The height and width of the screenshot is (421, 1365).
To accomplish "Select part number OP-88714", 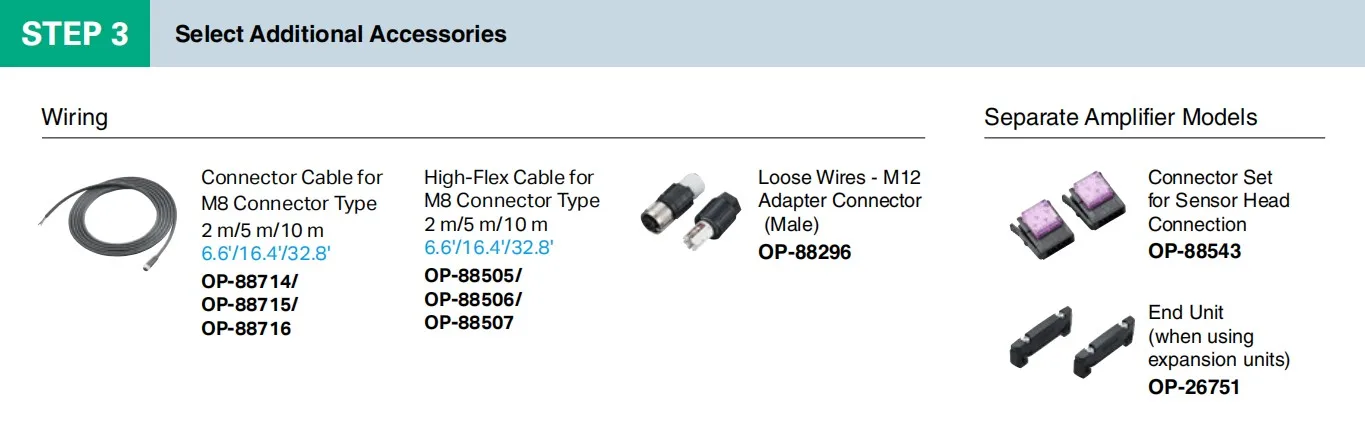I will (247, 281).
